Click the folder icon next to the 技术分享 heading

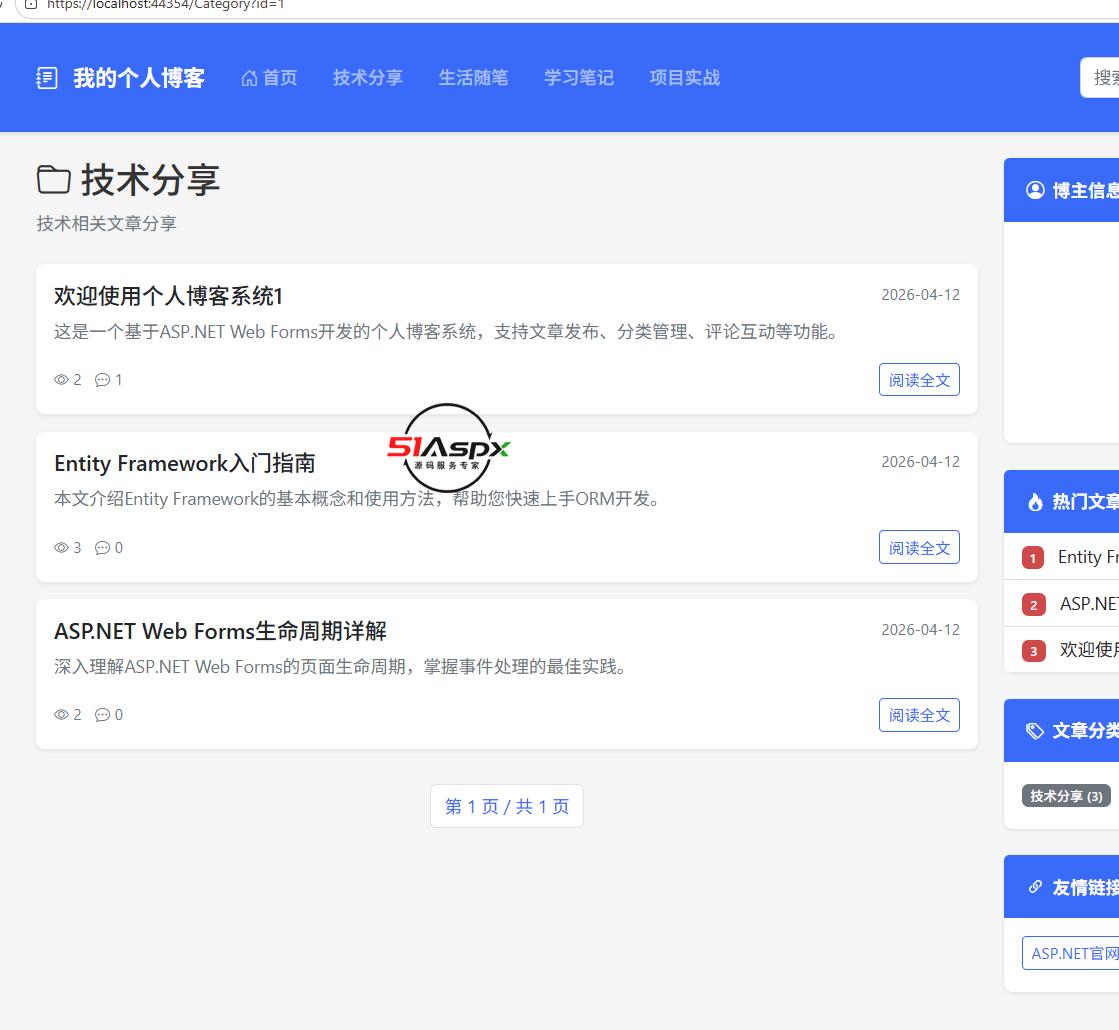(54, 179)
